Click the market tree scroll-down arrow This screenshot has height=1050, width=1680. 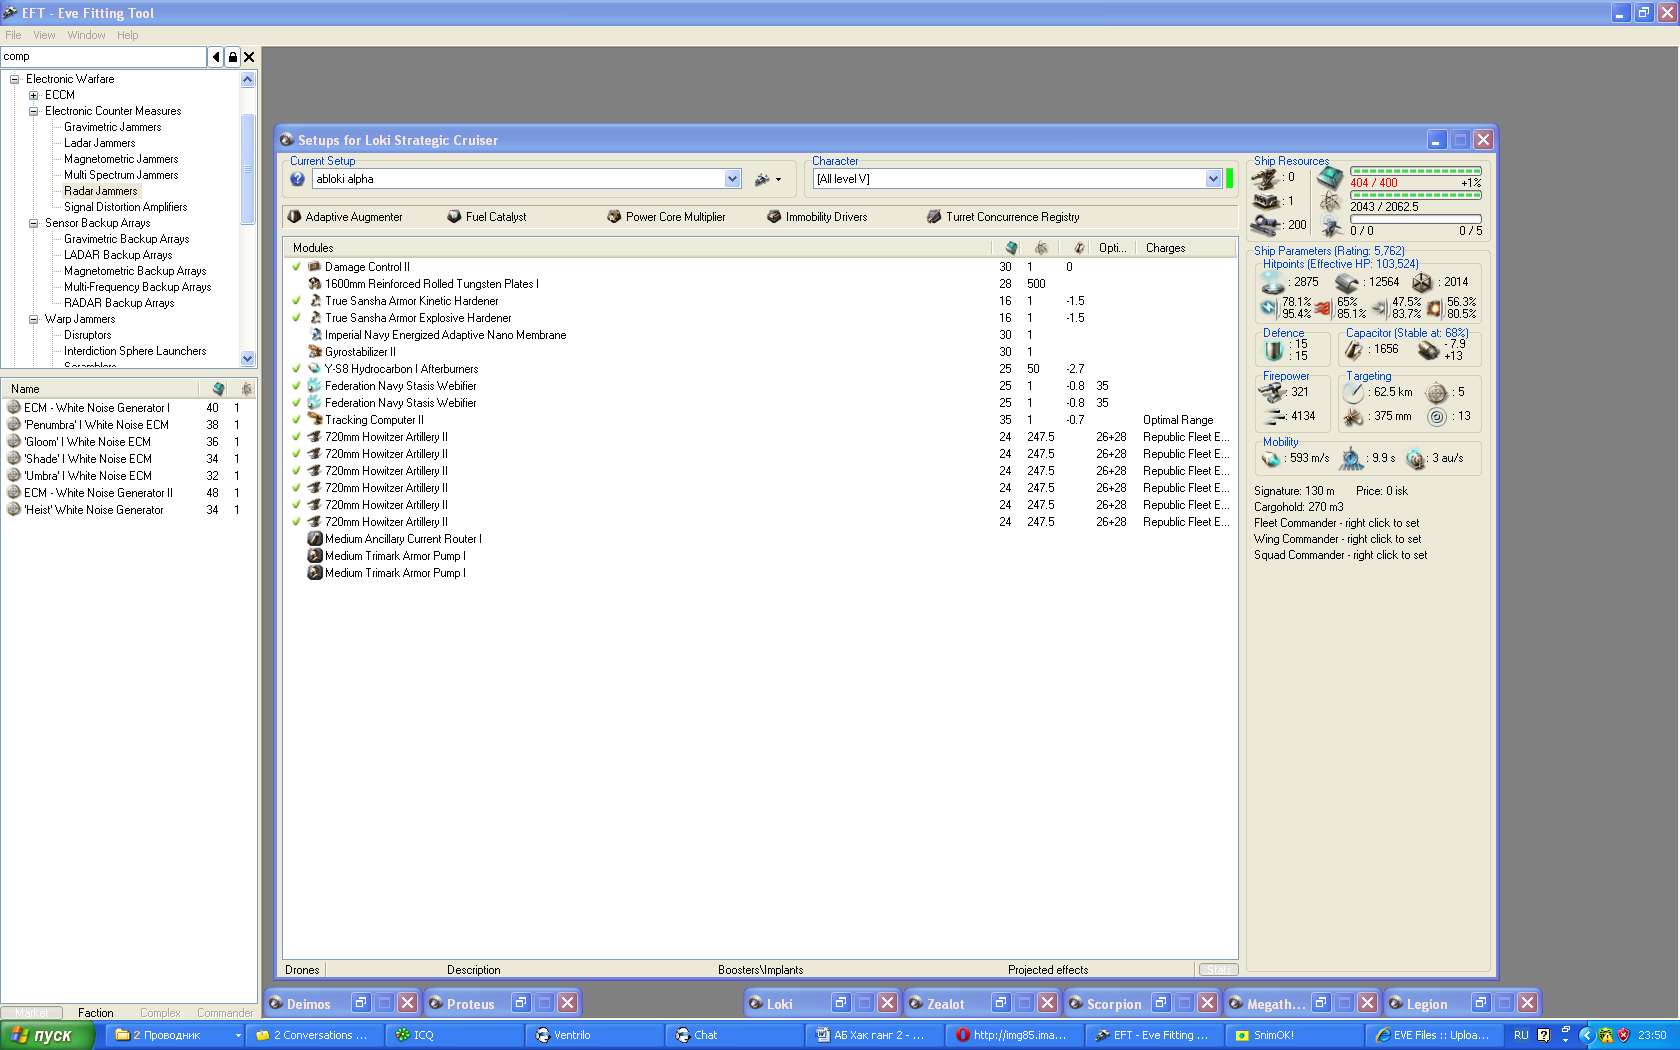[x=248, y=358]
